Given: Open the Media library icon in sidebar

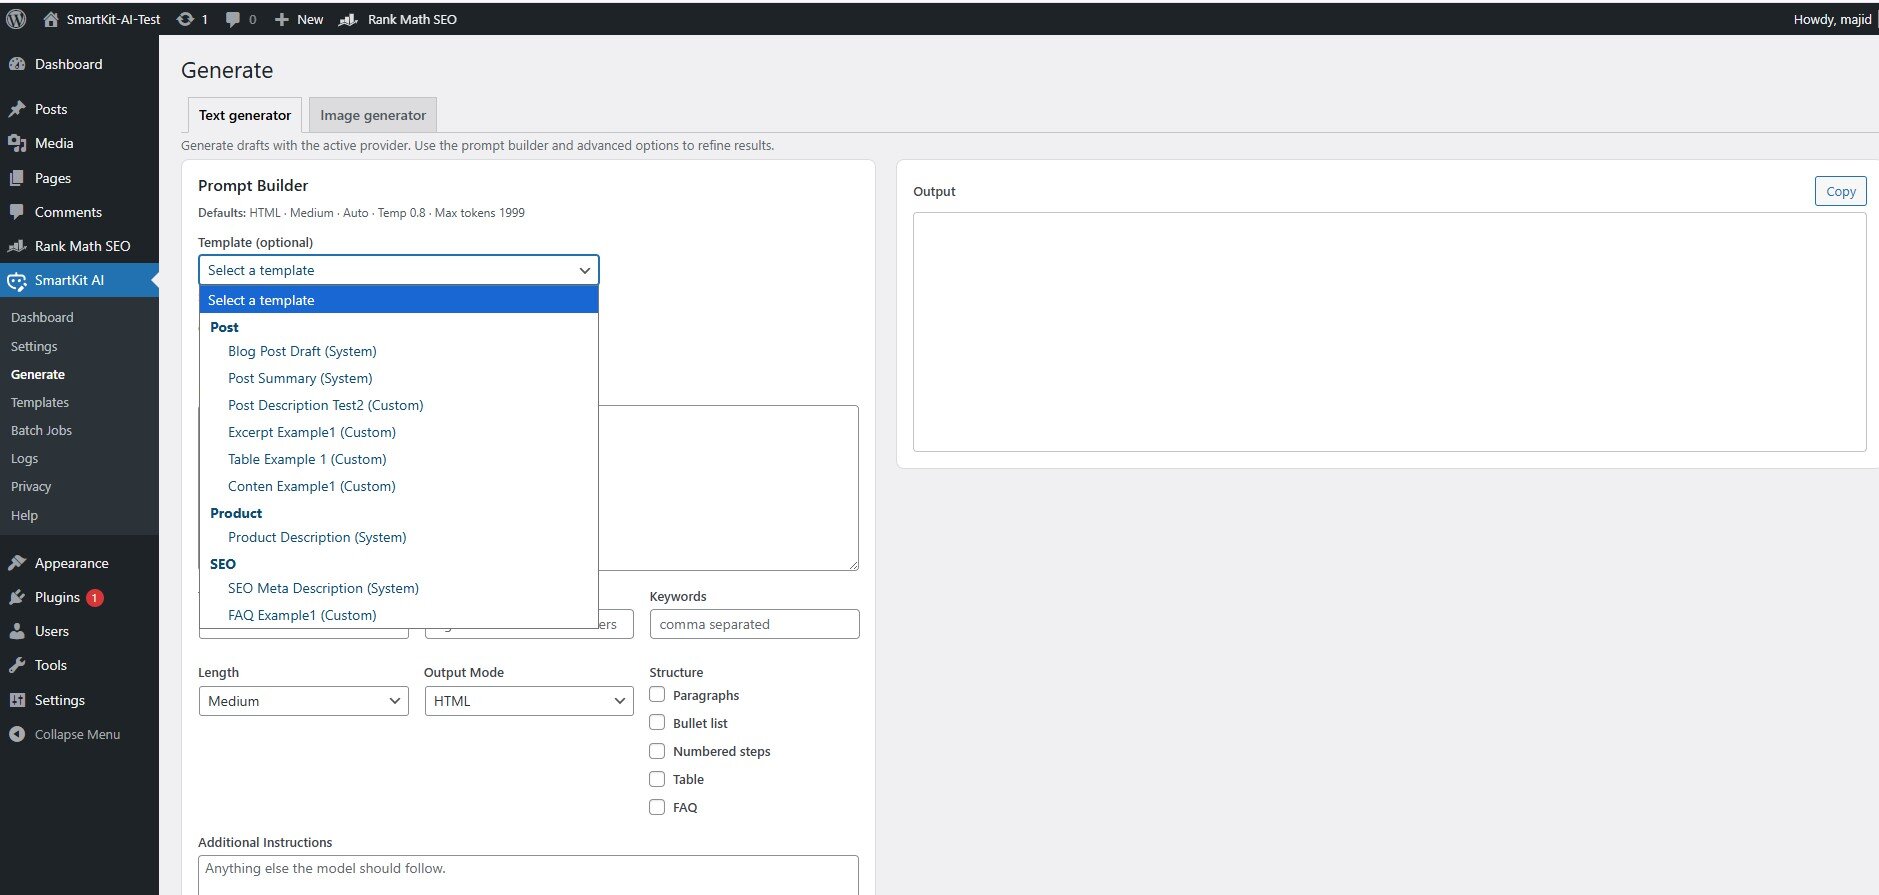Looking at the screenshot, I should pyautogui.click(x=17, y=143).
